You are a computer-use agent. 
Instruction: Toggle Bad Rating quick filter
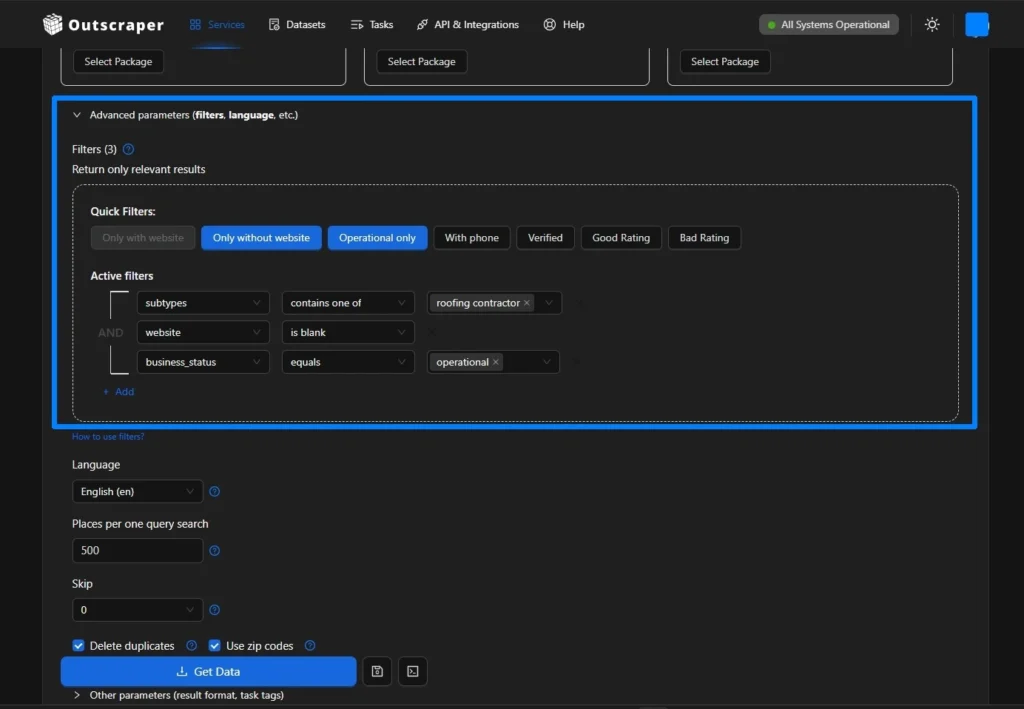tap(704, 238)
